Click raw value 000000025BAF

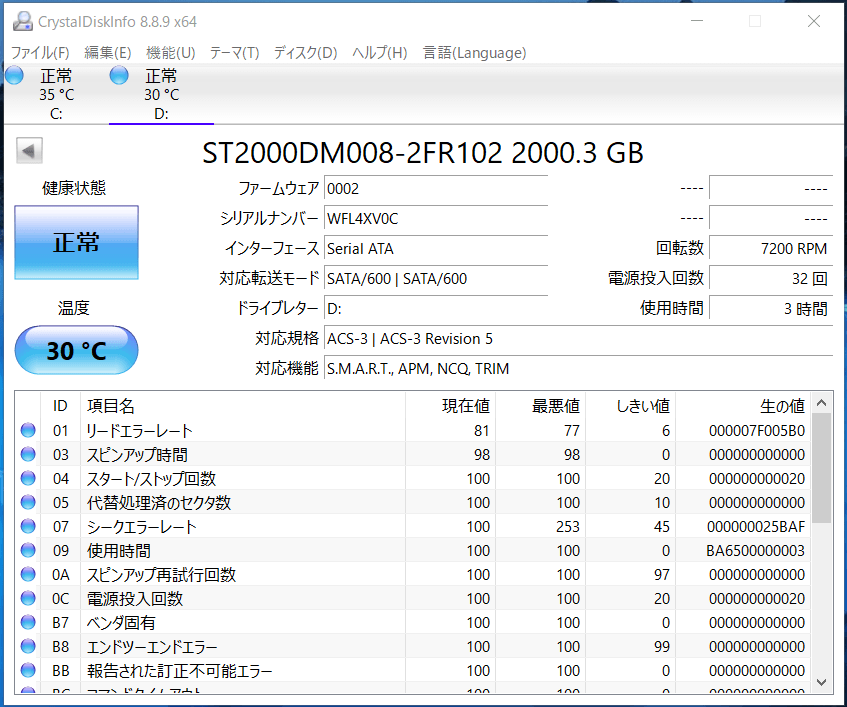click(757, 527)
